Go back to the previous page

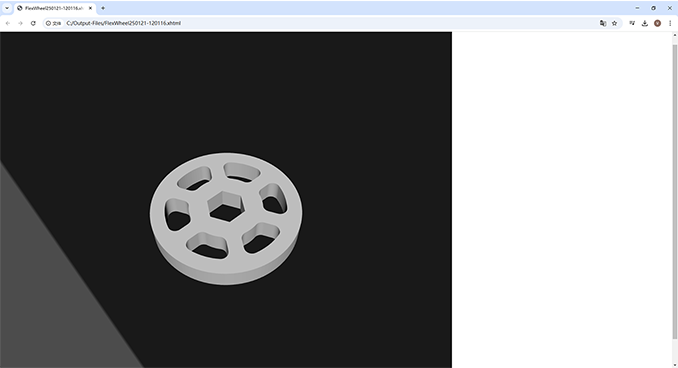coord(8,23)
